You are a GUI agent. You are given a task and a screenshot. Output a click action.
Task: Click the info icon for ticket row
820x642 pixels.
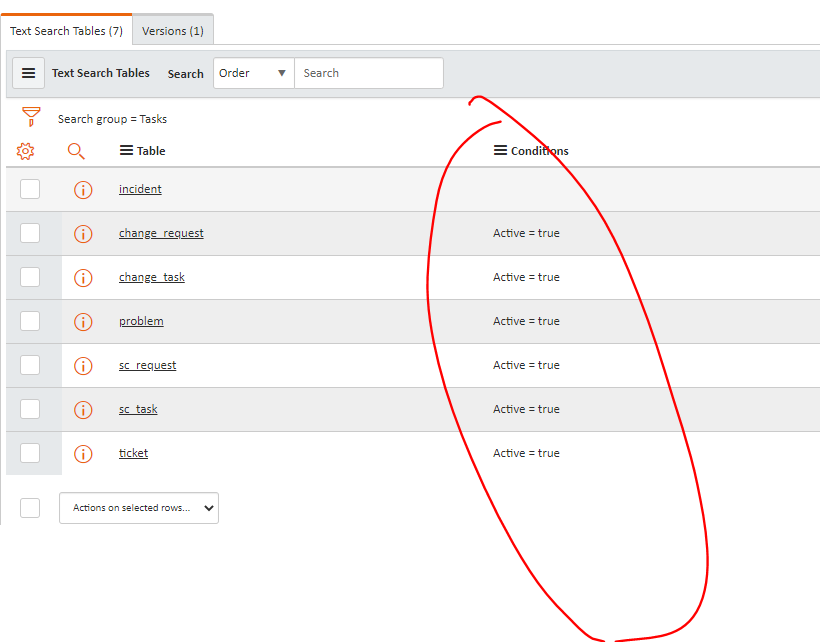[83, 453]
